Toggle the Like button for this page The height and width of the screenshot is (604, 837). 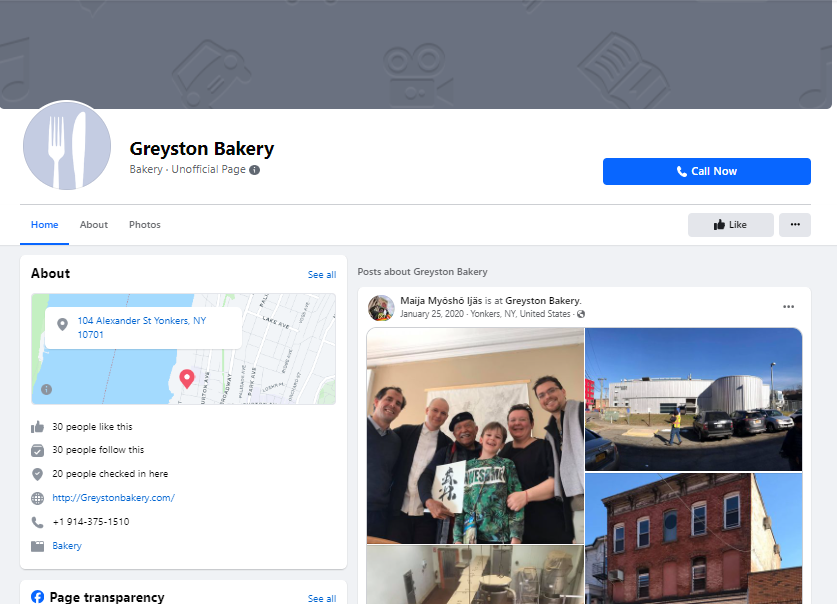[730, 225]
